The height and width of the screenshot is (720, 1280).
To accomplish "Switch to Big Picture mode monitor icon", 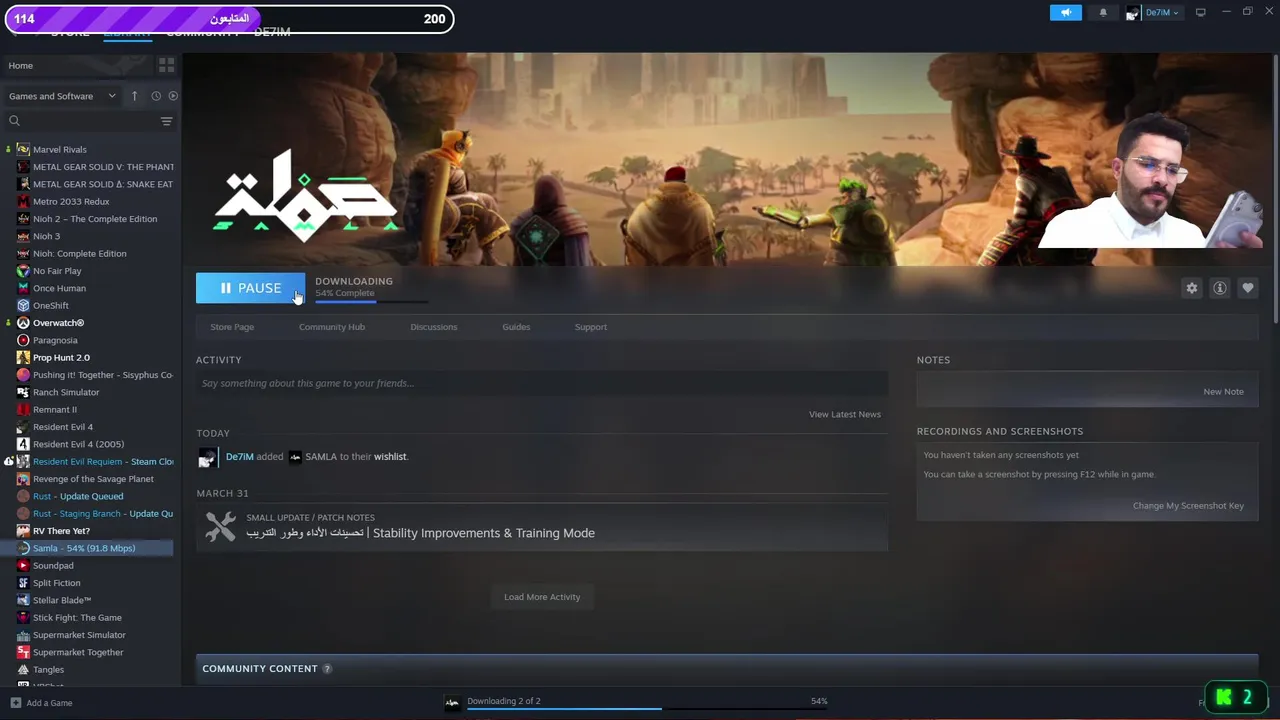I will (x=1200, y=12).
